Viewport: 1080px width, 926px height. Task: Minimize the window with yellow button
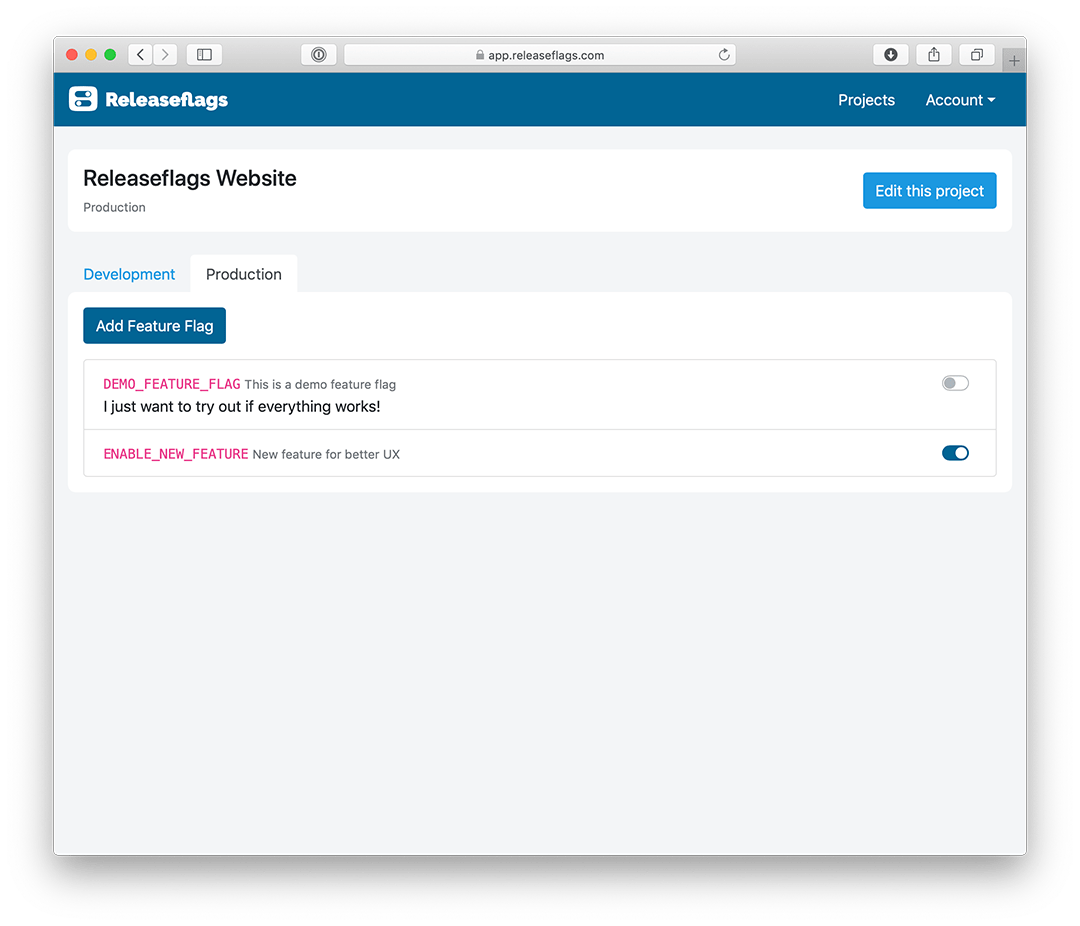(x=91, y=54)
